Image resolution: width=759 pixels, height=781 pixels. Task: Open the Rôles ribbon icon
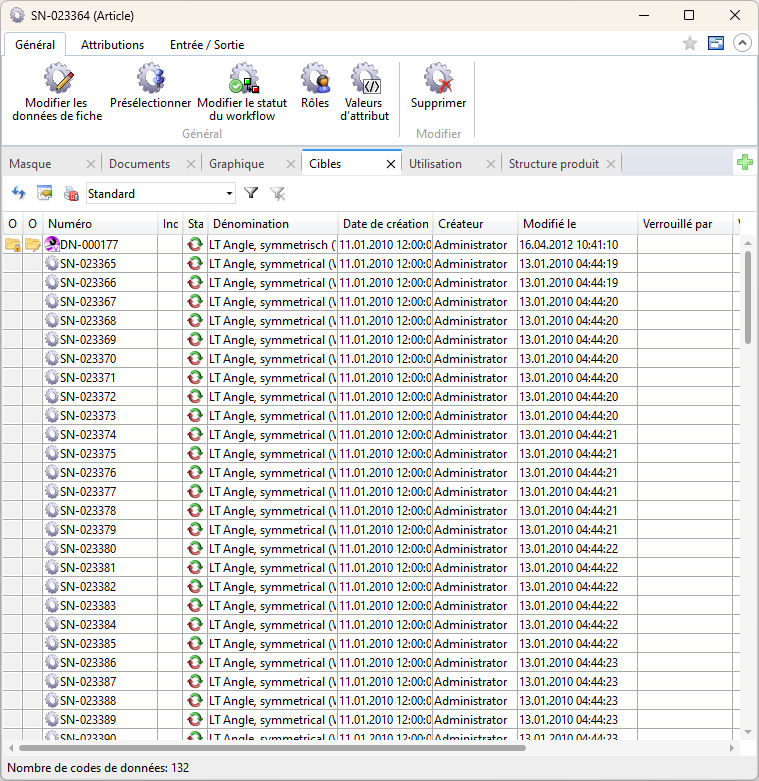click(x=315, y=79)
